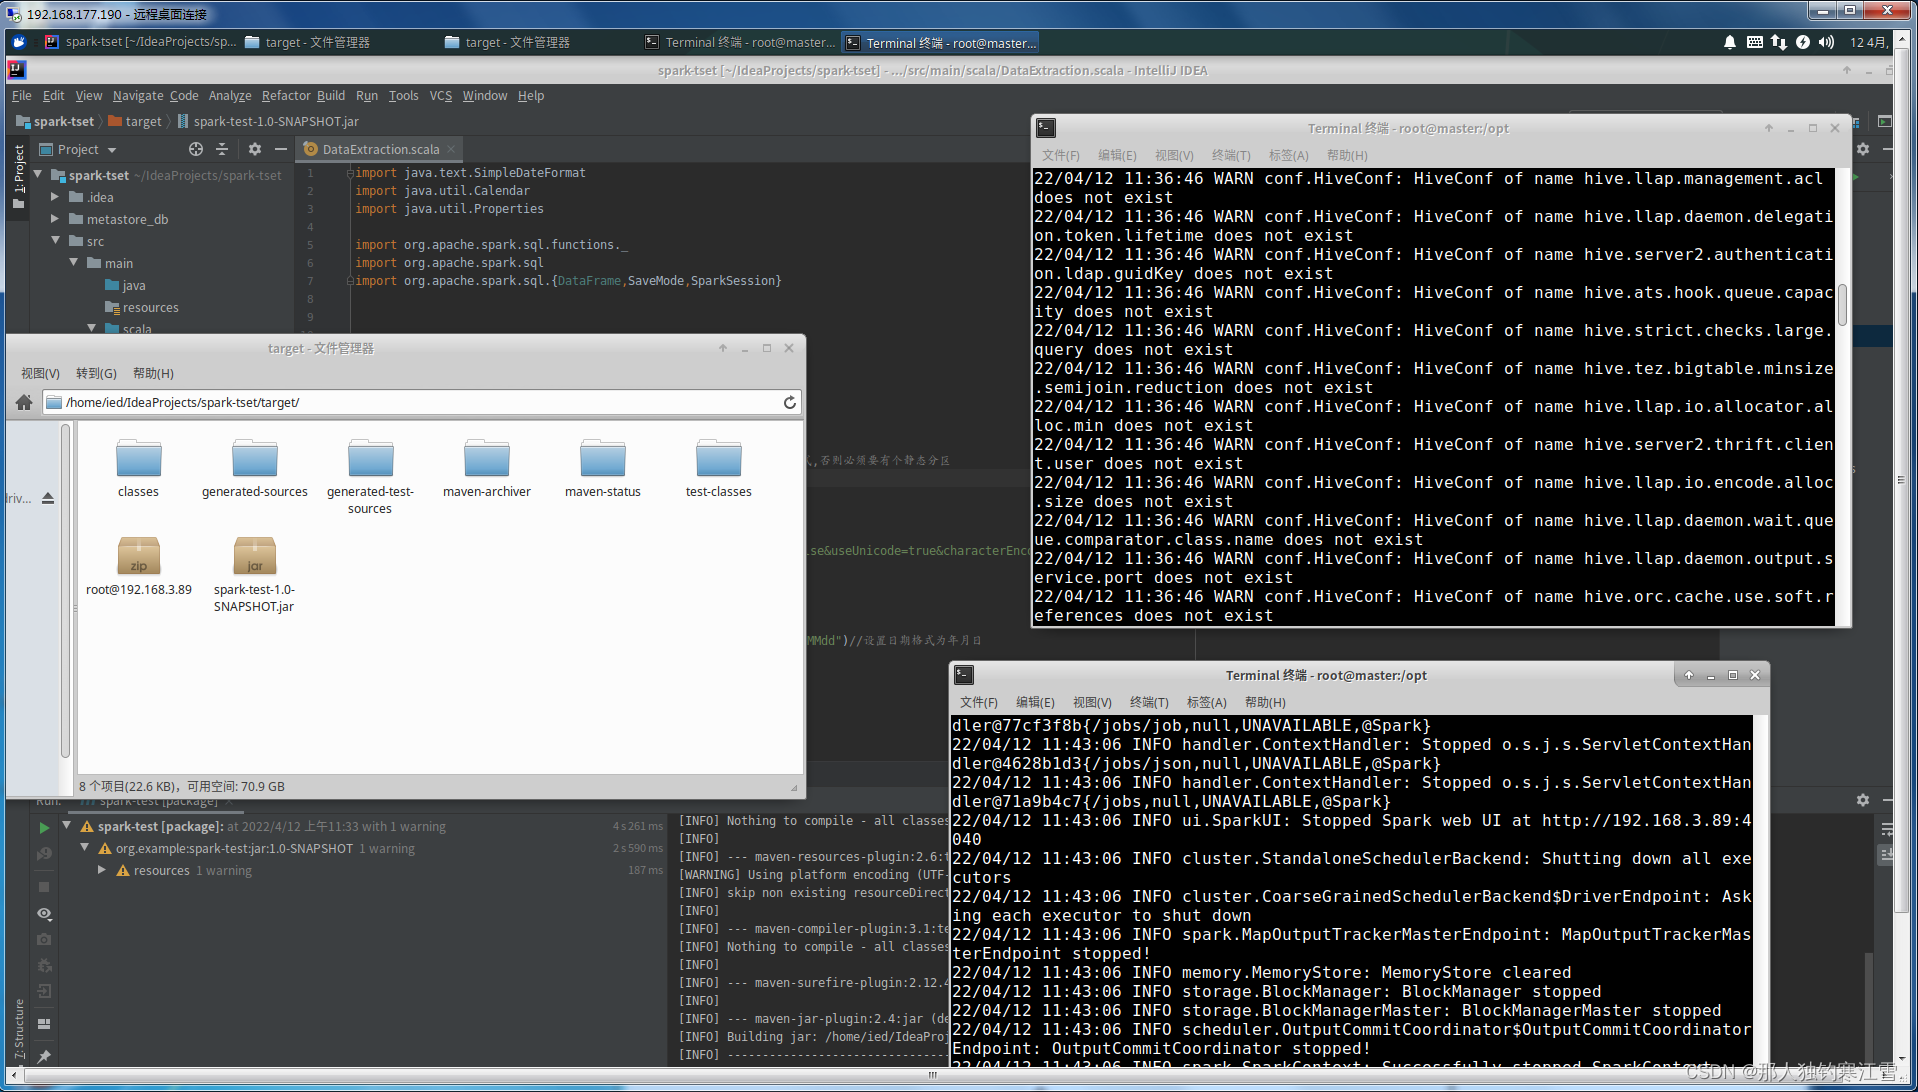Select the java folder in project tree
This screenshot has height=1092, width=1918.
coord(126,285)
